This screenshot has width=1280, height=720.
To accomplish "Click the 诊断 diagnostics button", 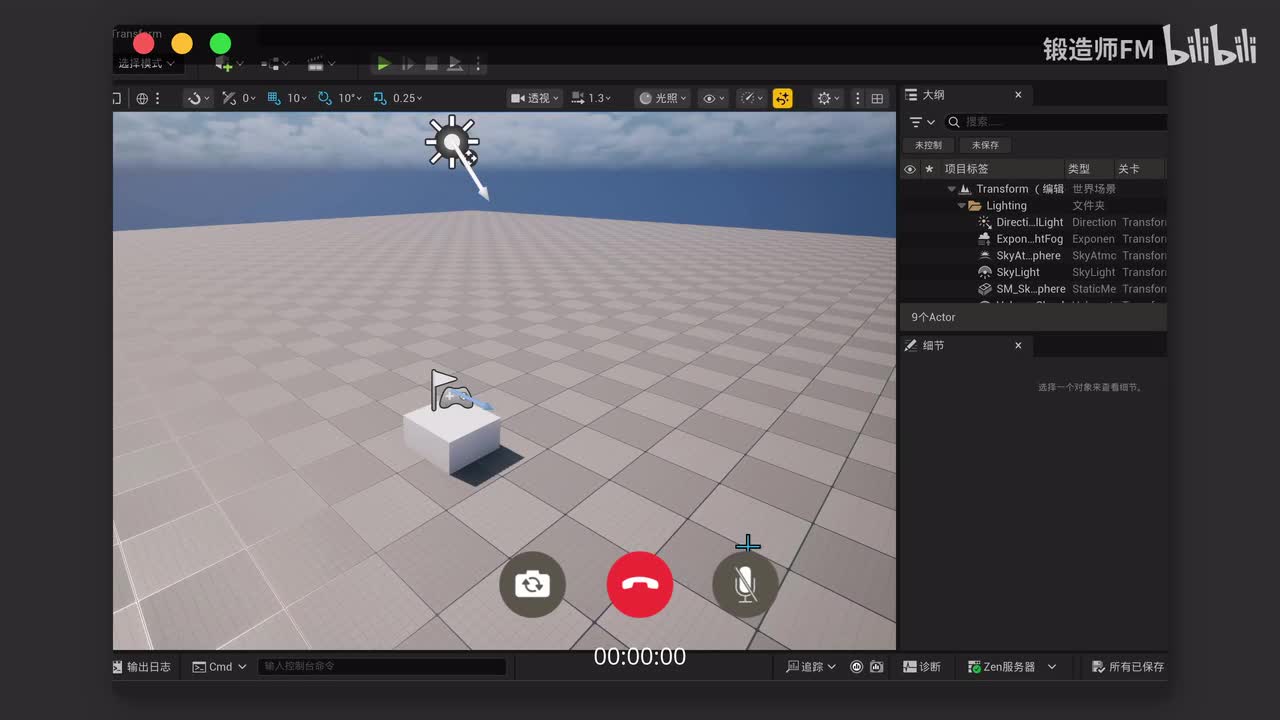I will pos(922,667).
